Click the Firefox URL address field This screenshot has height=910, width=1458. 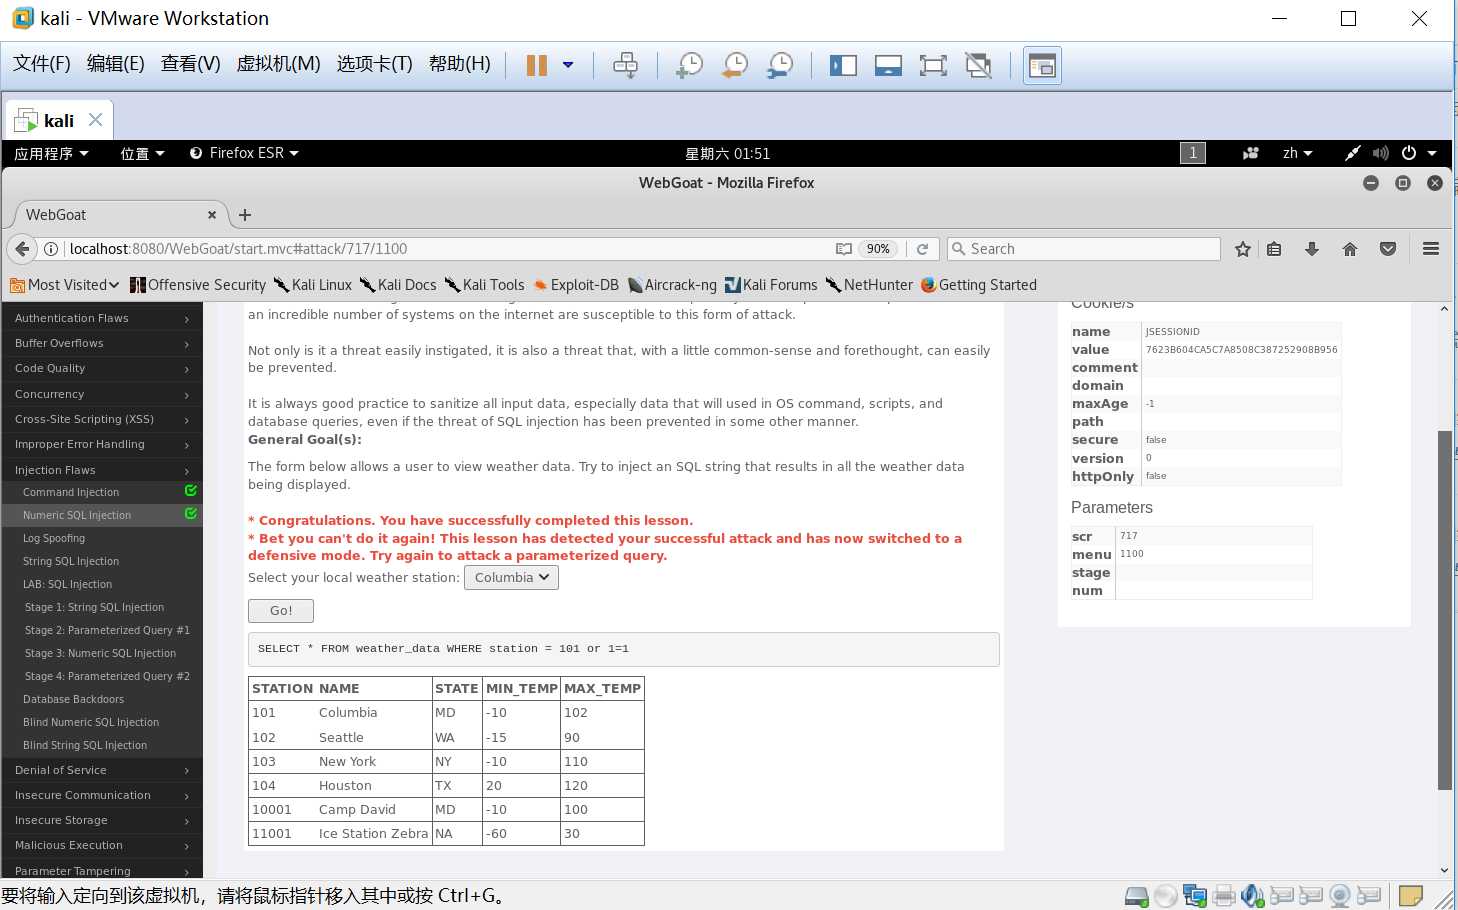point(450,249)
